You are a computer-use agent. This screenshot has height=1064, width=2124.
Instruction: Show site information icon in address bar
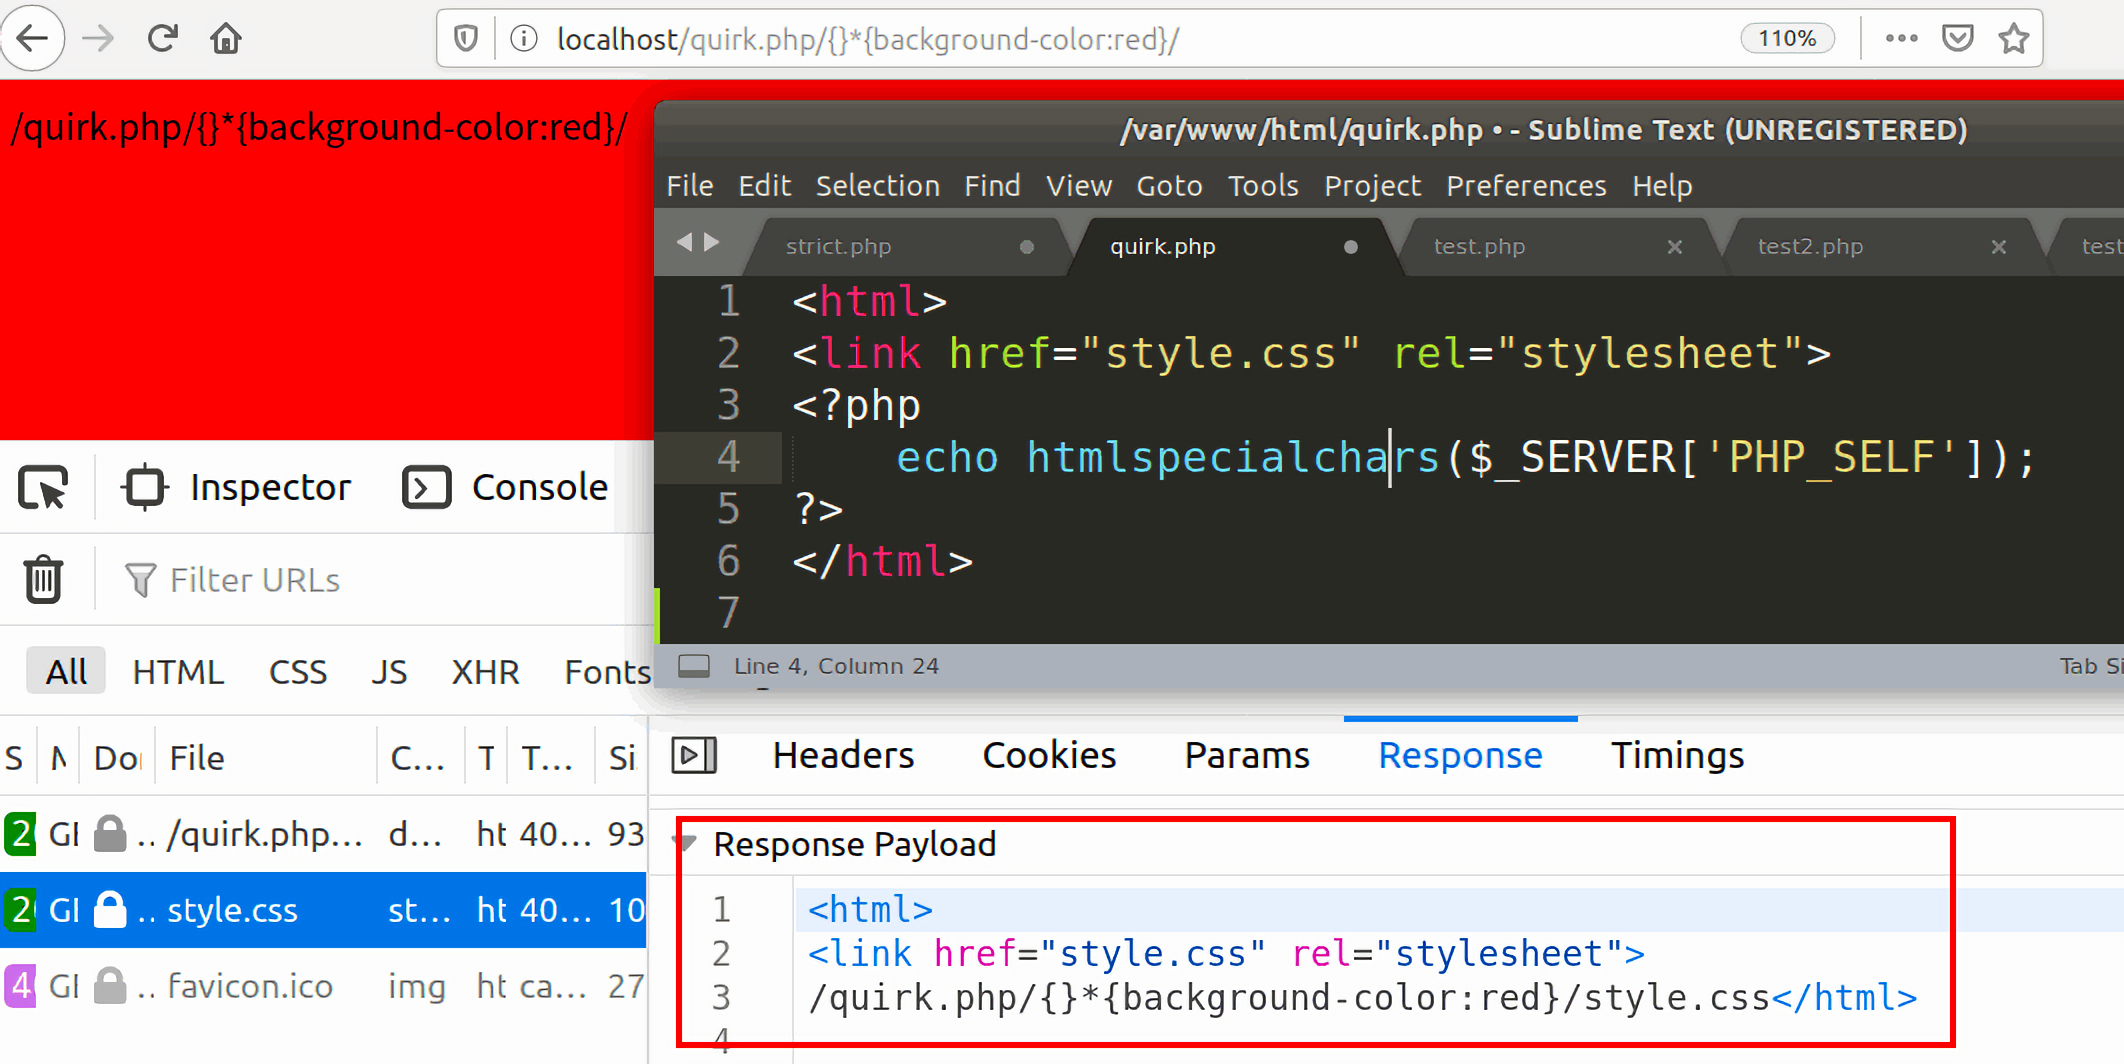524,39
